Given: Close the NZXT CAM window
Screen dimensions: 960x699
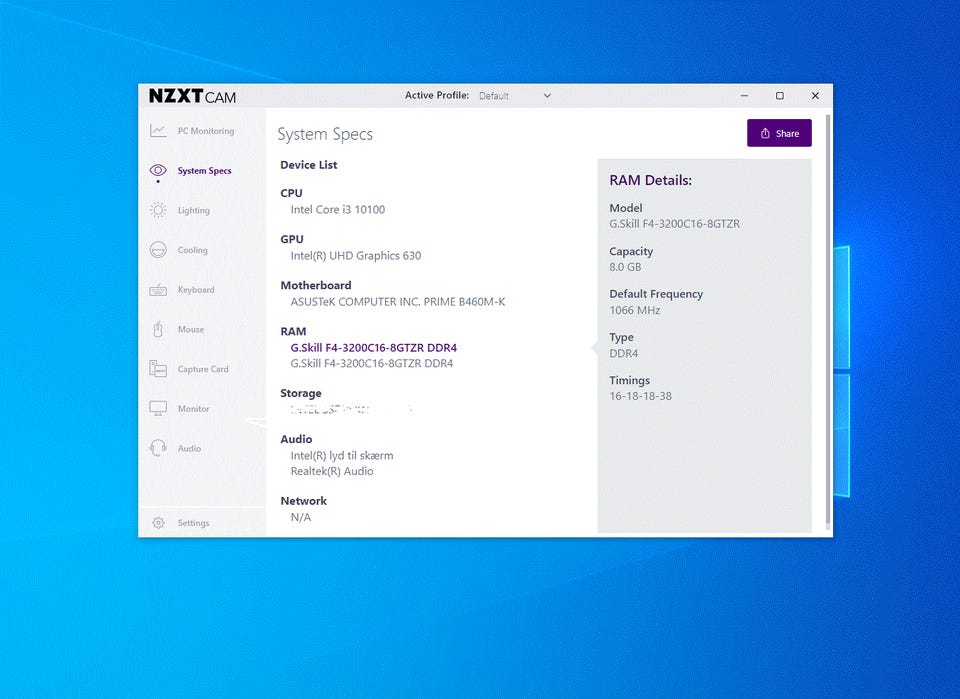Looking at the screenshot, I should (x=815, y=95).
